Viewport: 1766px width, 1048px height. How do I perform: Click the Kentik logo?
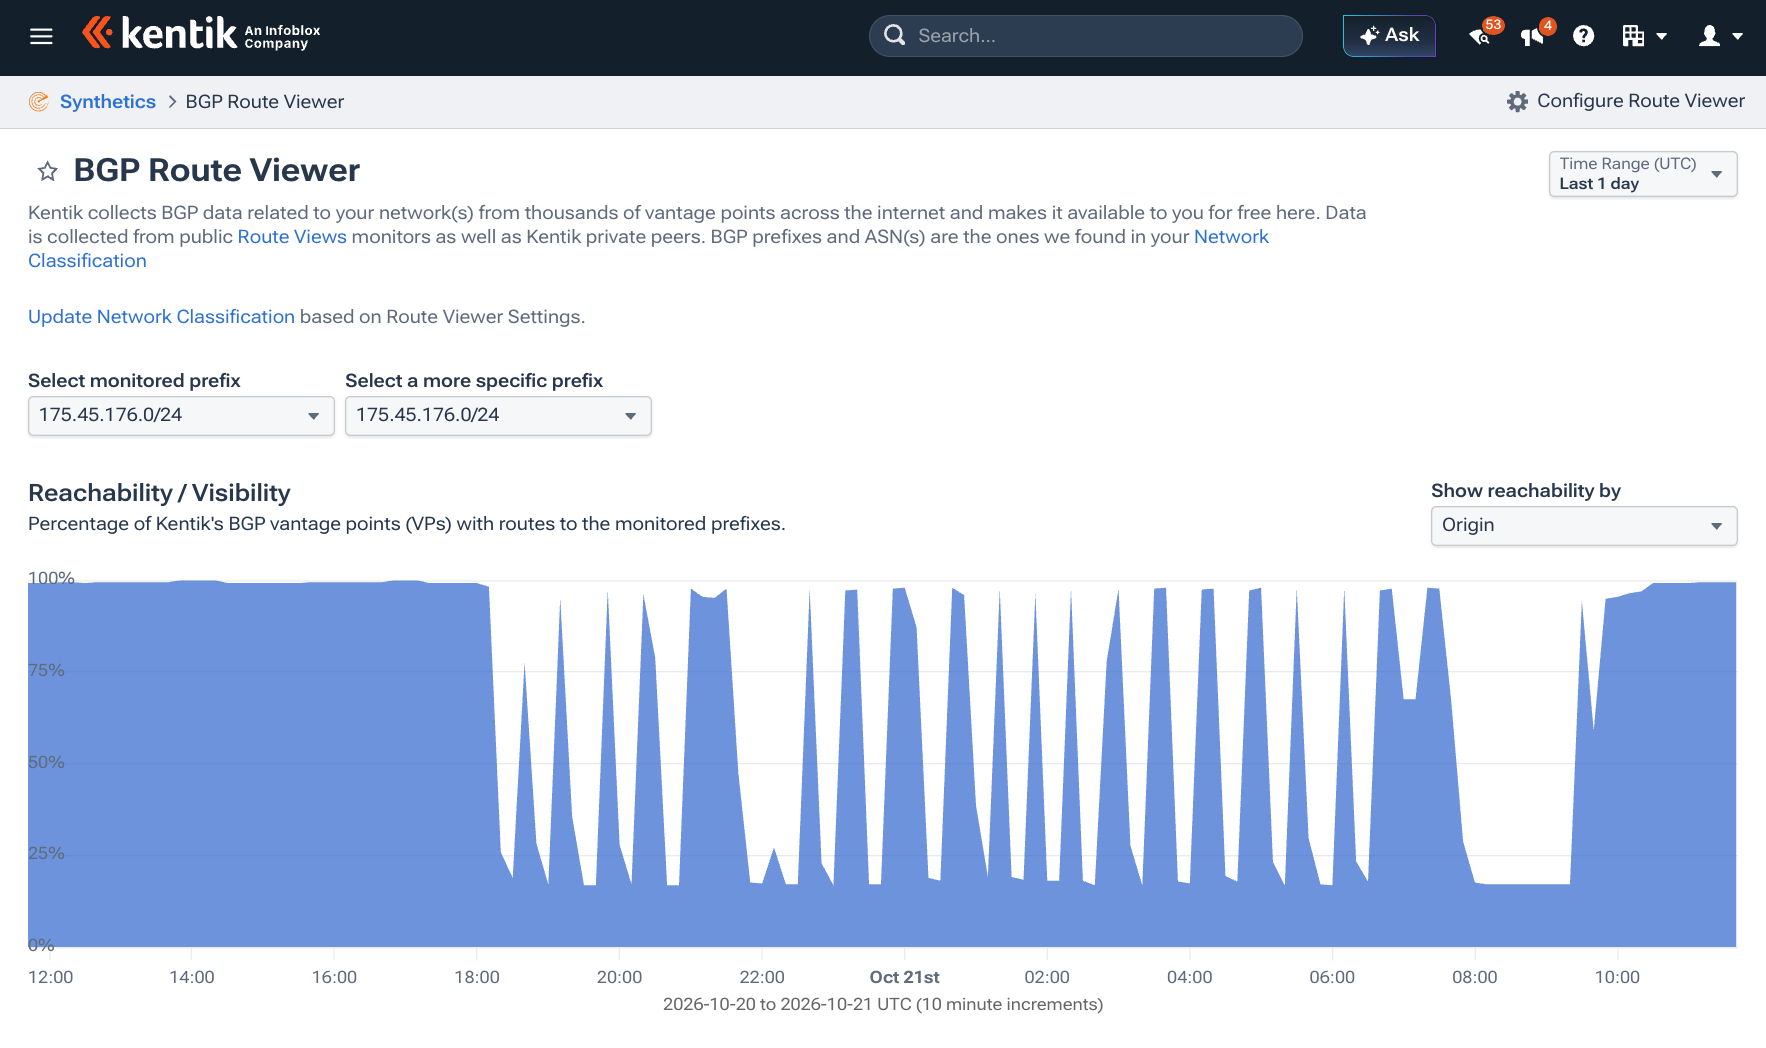(201, 34)
